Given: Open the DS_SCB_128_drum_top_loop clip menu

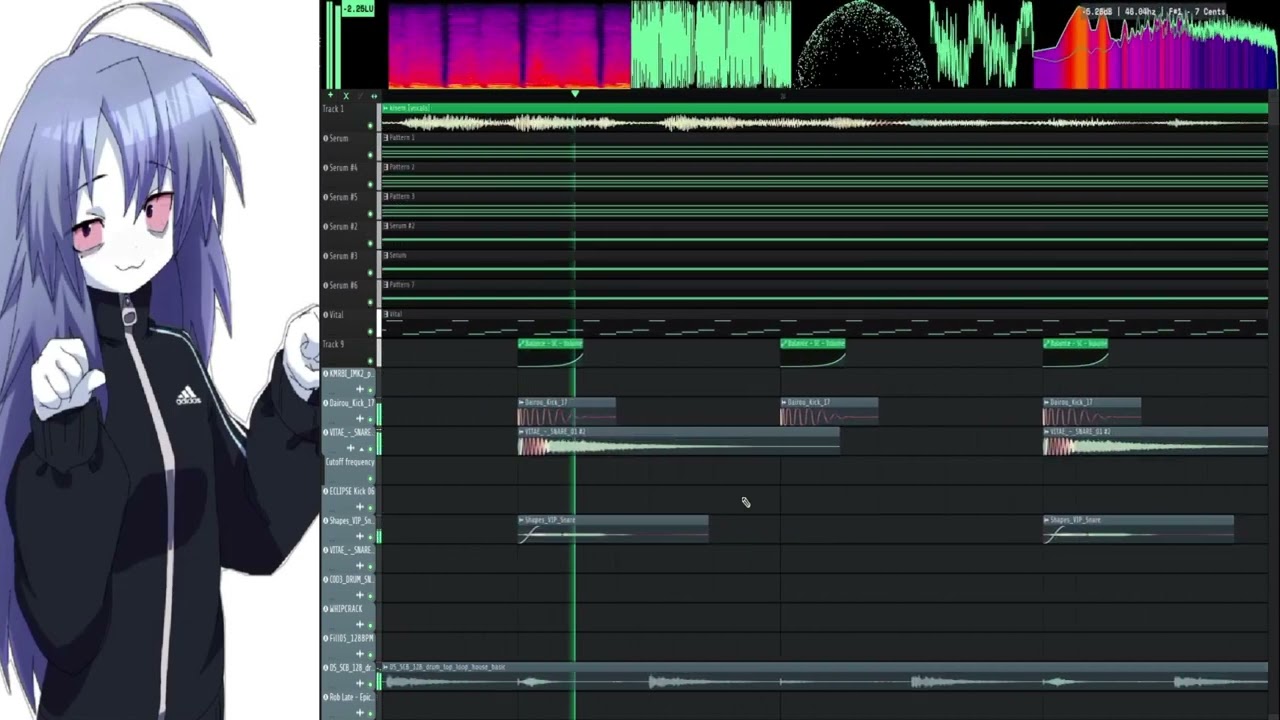Looking at the screenshot, I should 386,667.
